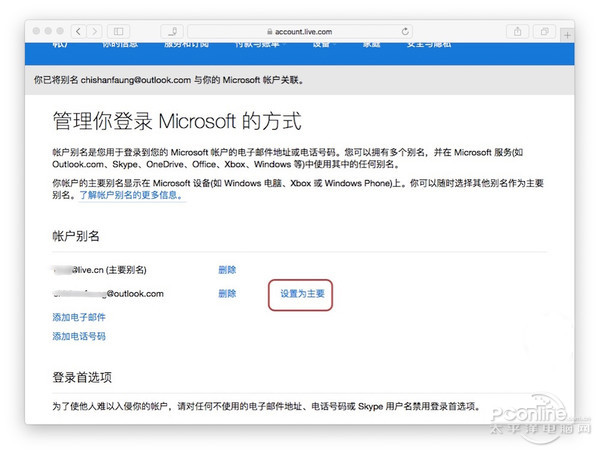Image resolution: width=600 pixels, height=454 pixels.
Task: Click the 管理你登录 Microsoft 的方式 heading
Action: [x=177, y=121]
